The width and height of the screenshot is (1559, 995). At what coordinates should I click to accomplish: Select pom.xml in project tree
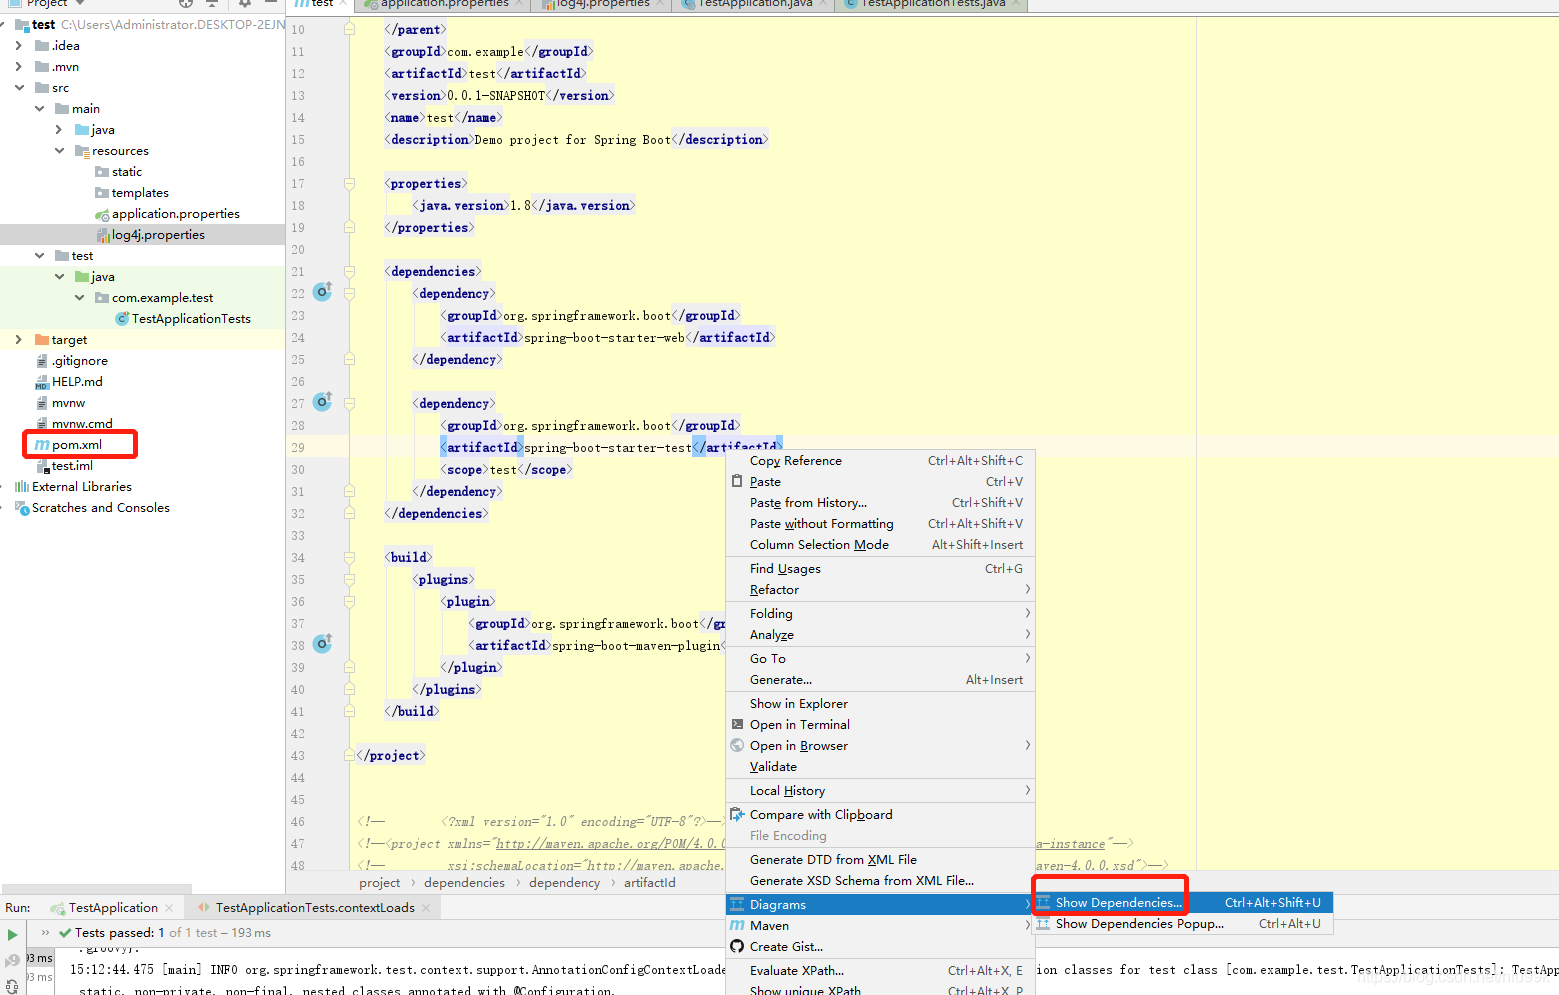pyautogui.click(x=77, y=445)
